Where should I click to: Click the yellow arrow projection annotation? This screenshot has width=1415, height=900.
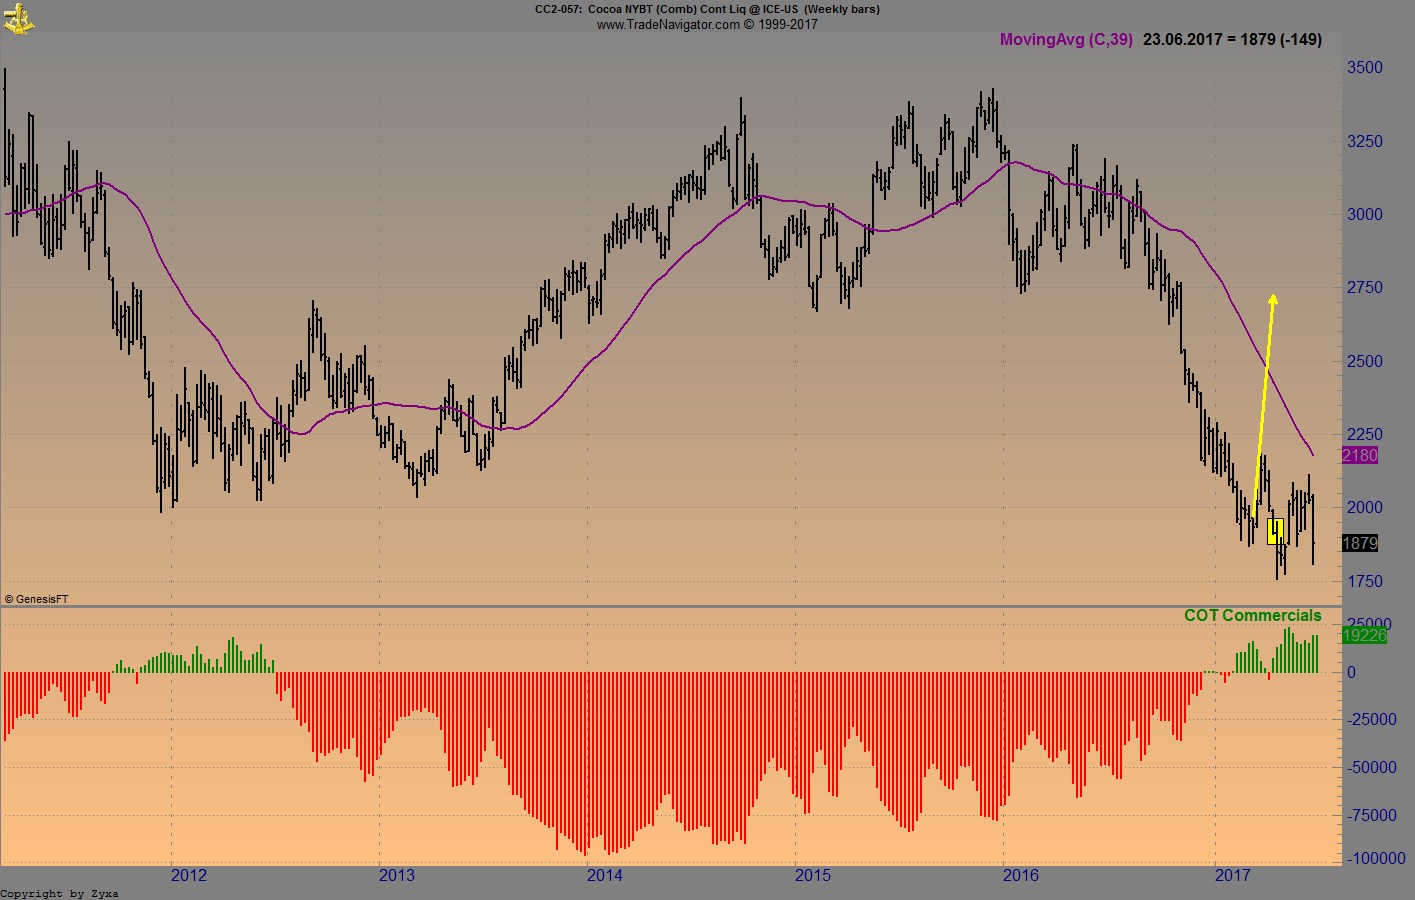click(1264, 400)
